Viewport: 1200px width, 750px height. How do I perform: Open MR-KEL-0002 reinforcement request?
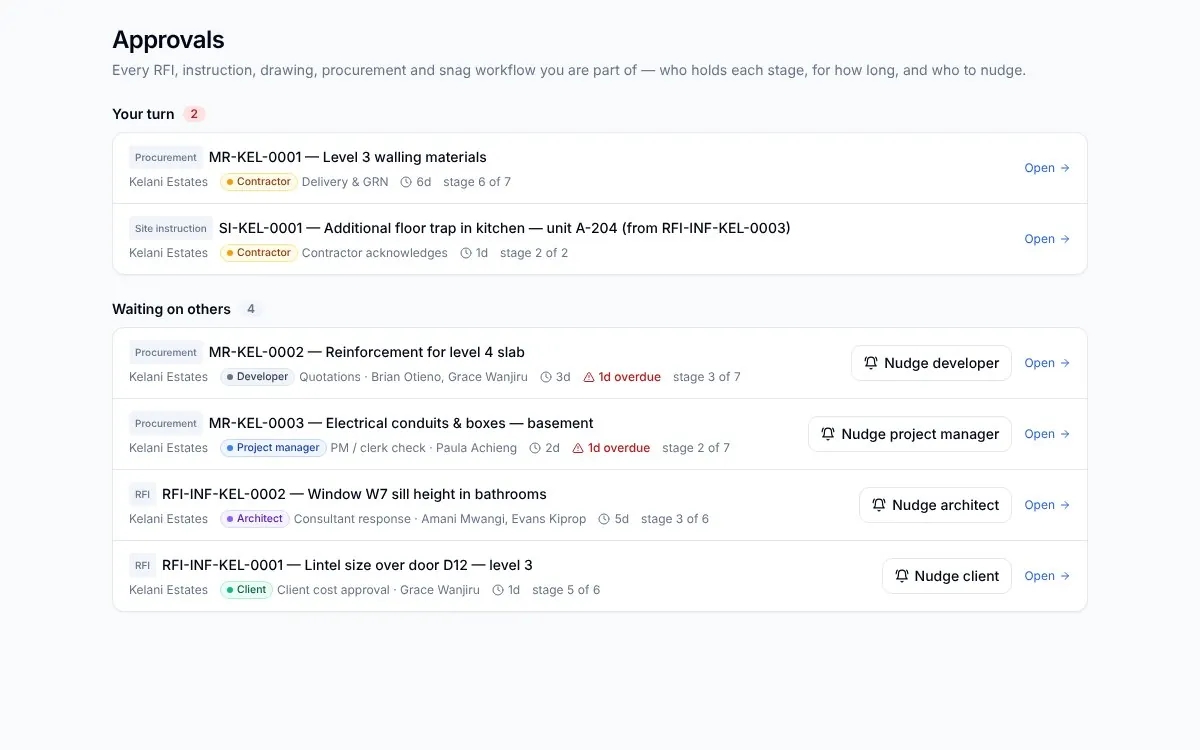[1047, 363]
